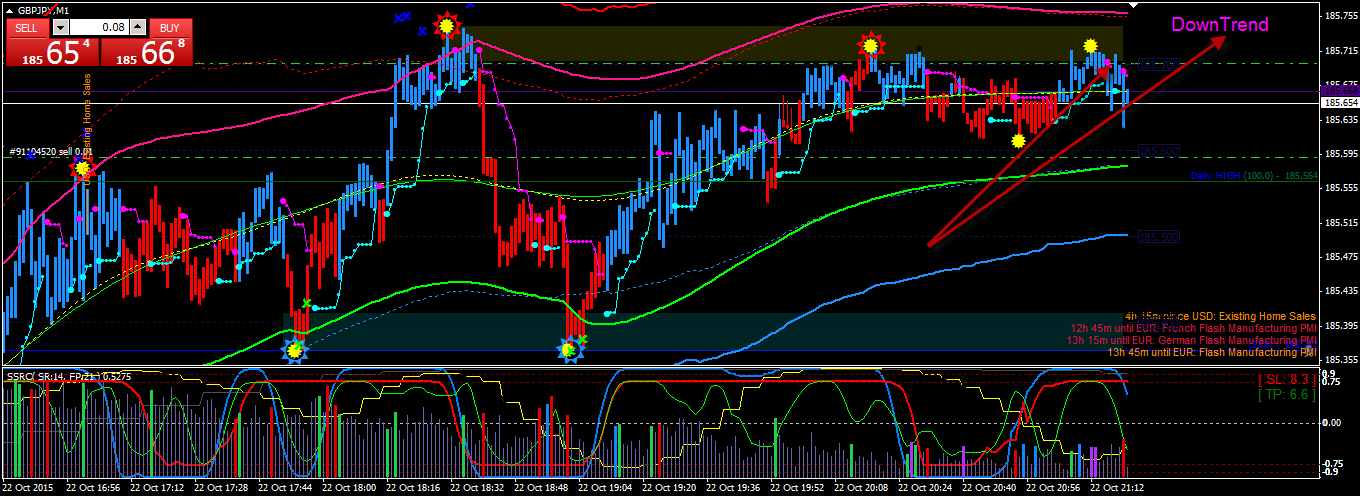This screenshot has width=1360, height=496.
Task: Click the French Flash Manufacturing PMI news line
Action: click(x=1194, y=328)
